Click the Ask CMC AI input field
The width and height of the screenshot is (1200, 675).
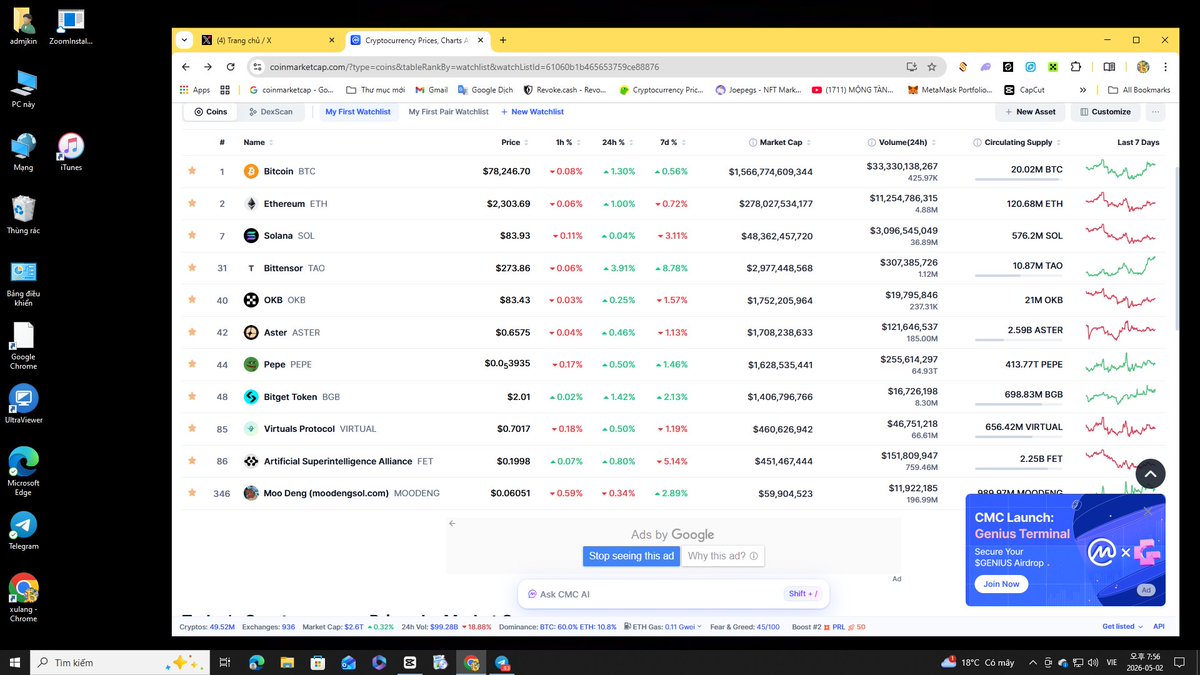(x=673, y=594)
